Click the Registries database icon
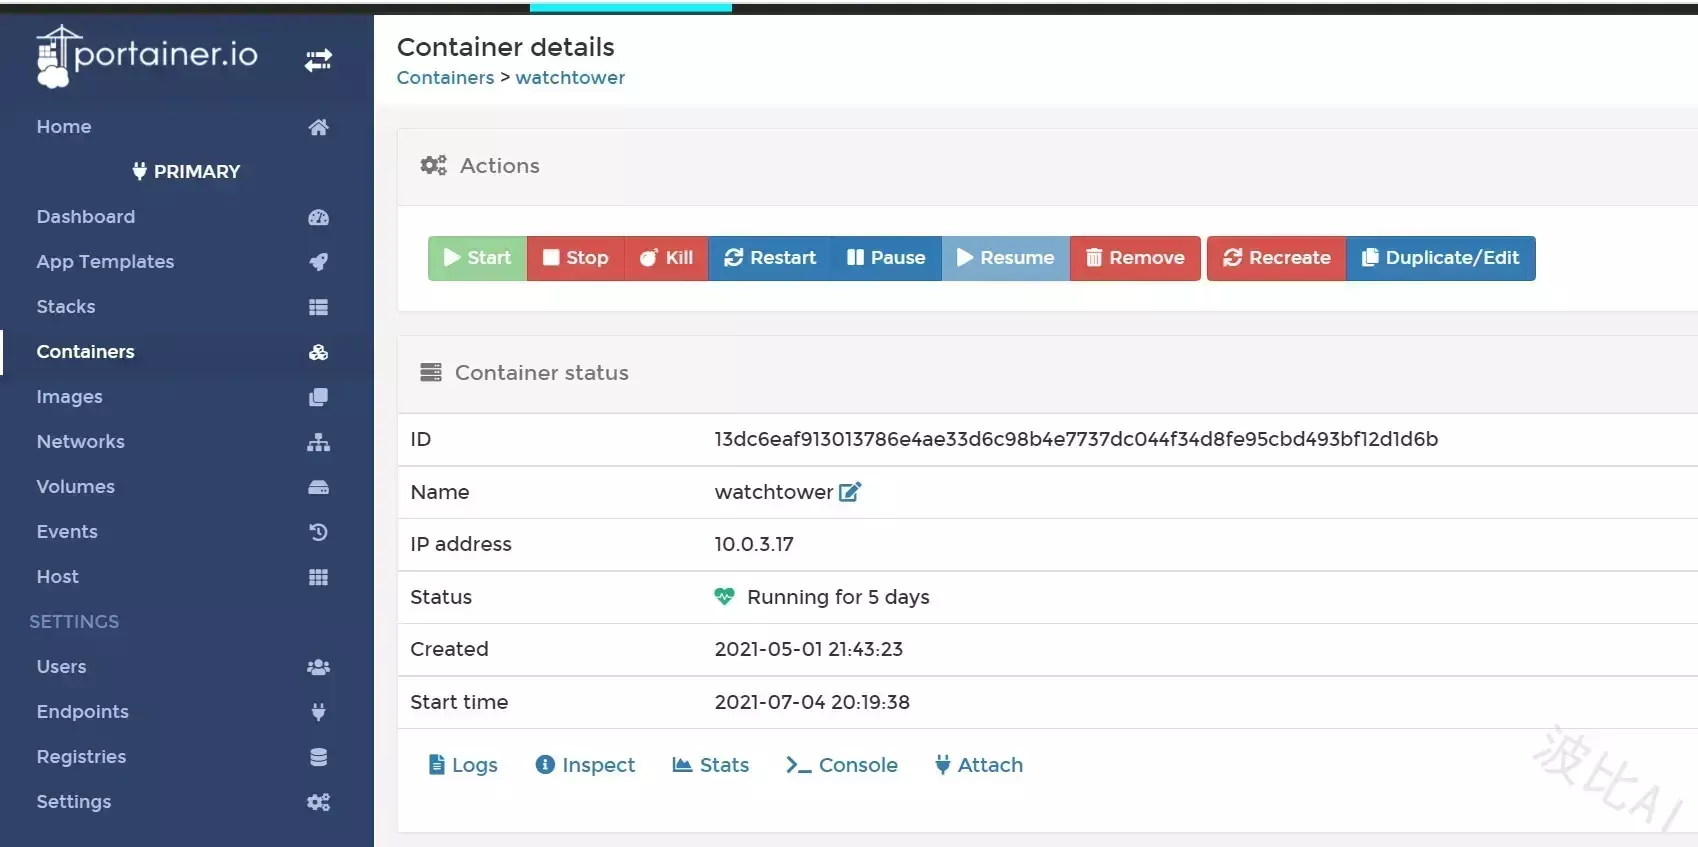Viewport: 1698px width, 847px height. pos(318,757)
